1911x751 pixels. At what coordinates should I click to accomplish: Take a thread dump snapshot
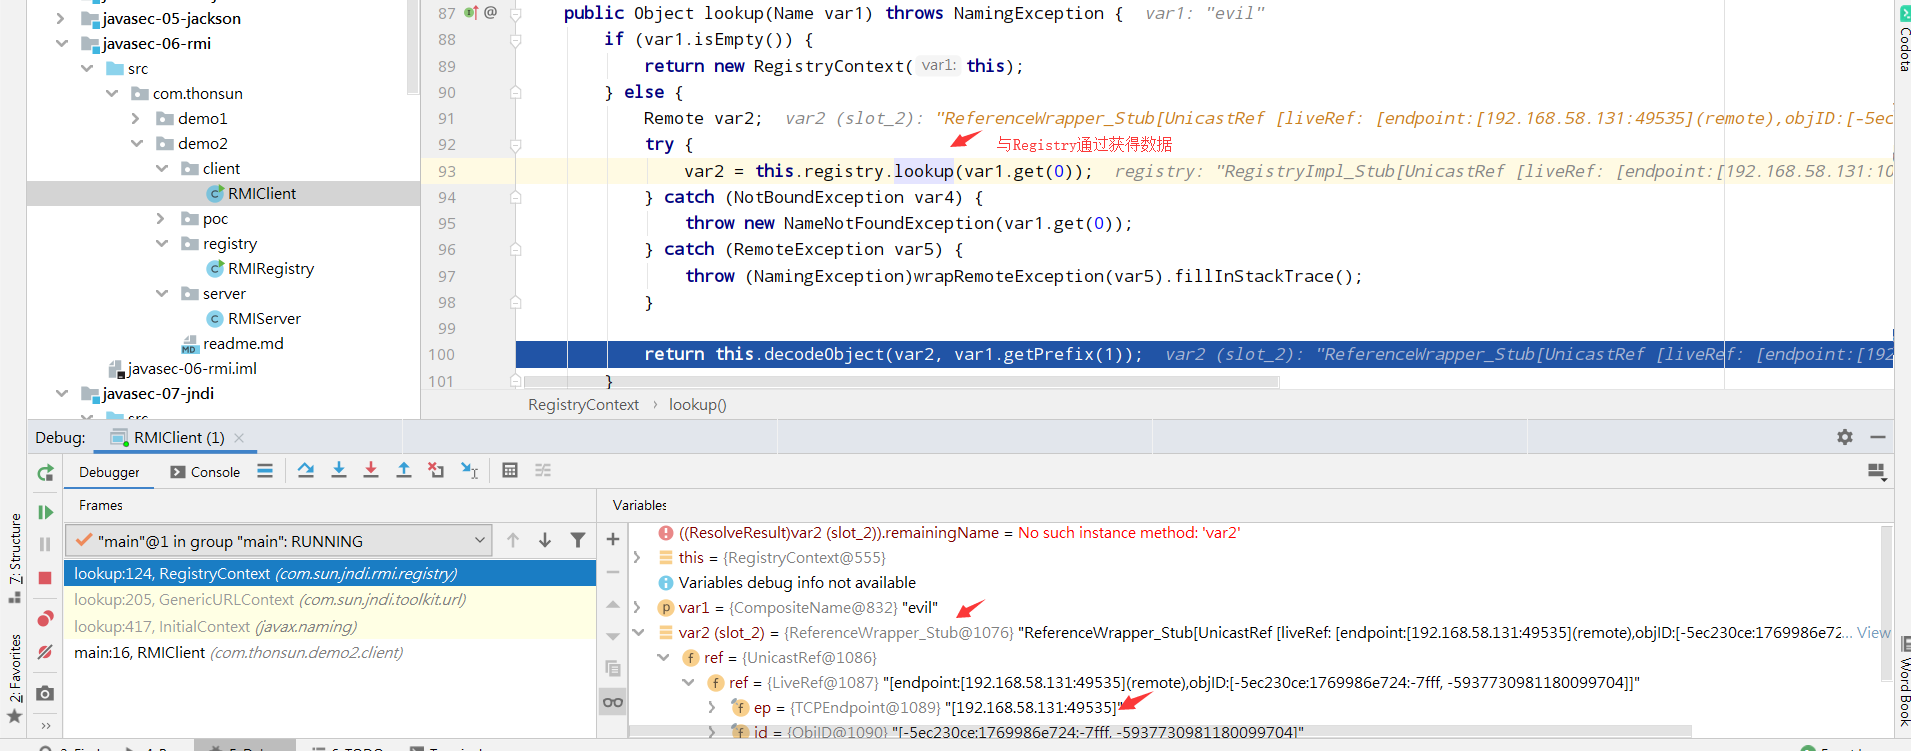(x=45, y=693)
